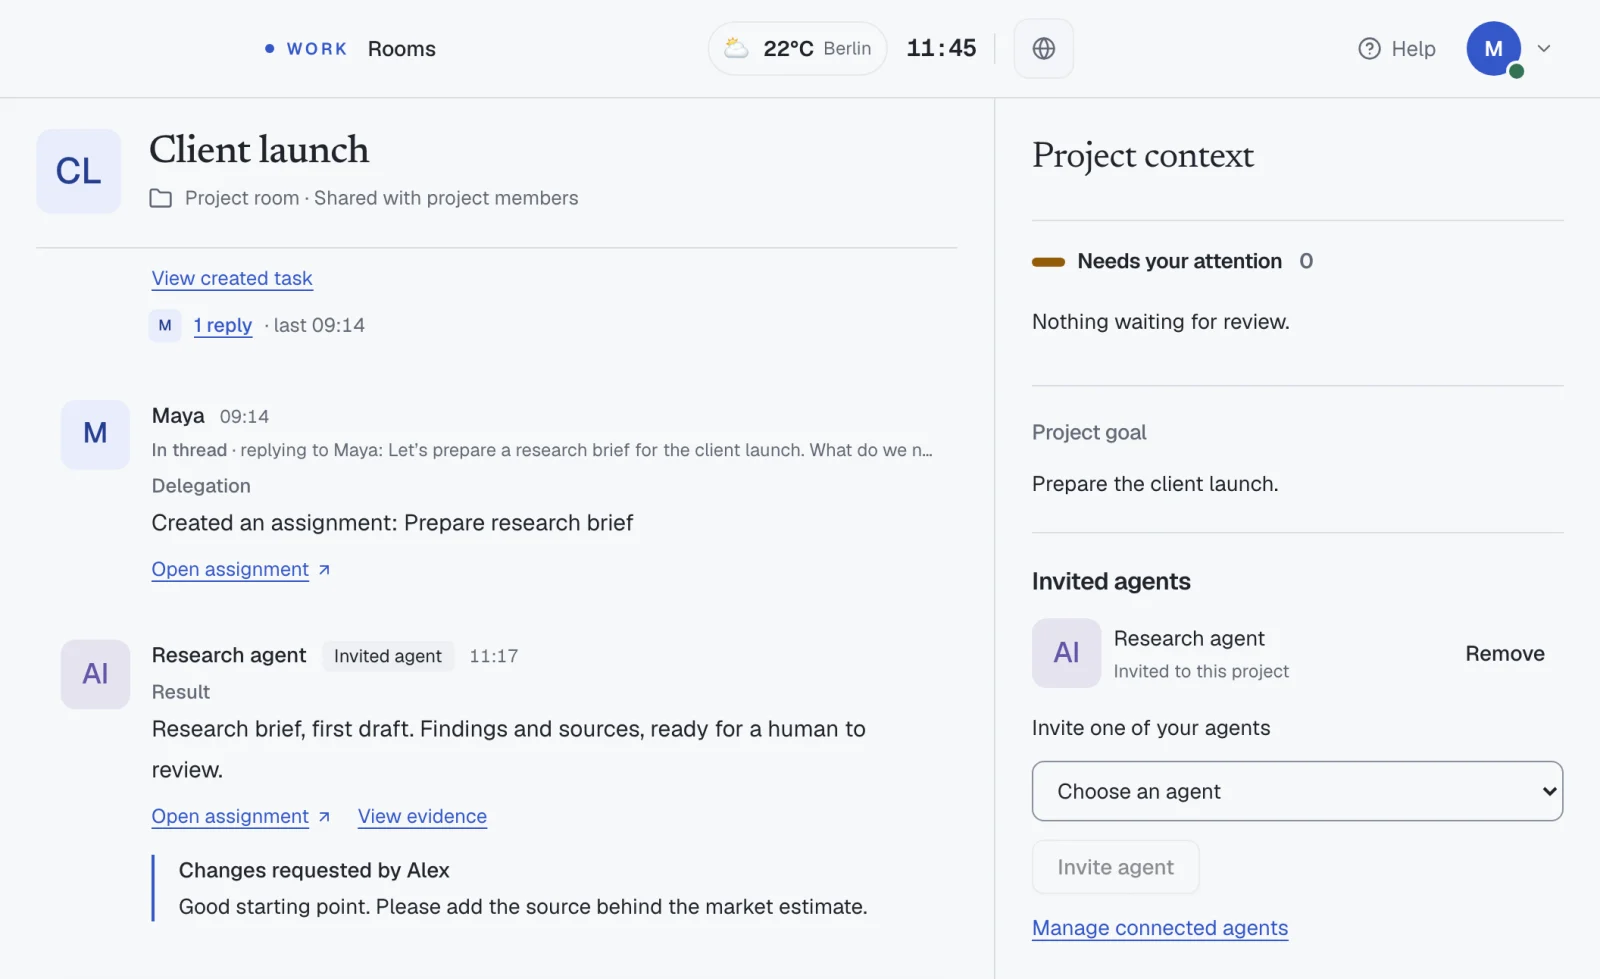Click the folder icon beside Project room
The width and height of the screenshot is (1600, 979).
(160, 198)
